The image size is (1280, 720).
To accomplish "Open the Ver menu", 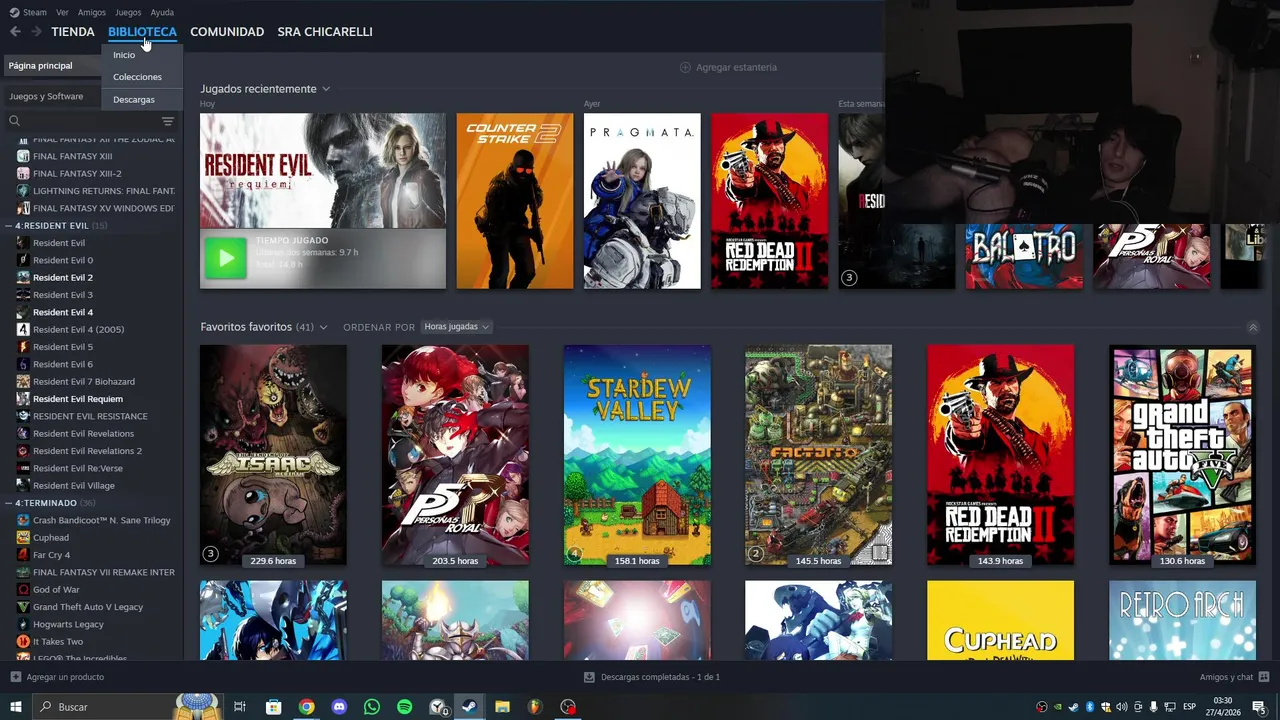I will click(62, 12).
